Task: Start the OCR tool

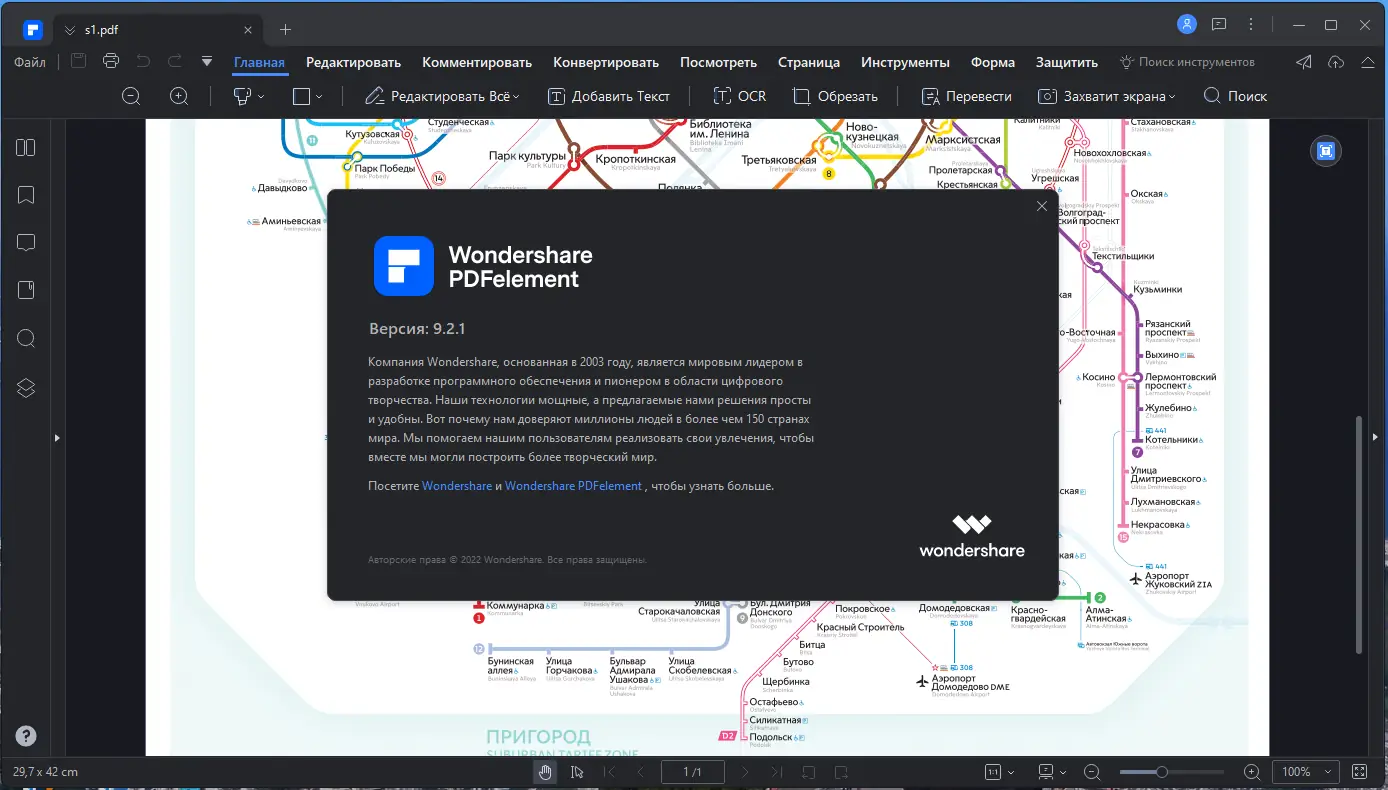Action: point(739,95)
